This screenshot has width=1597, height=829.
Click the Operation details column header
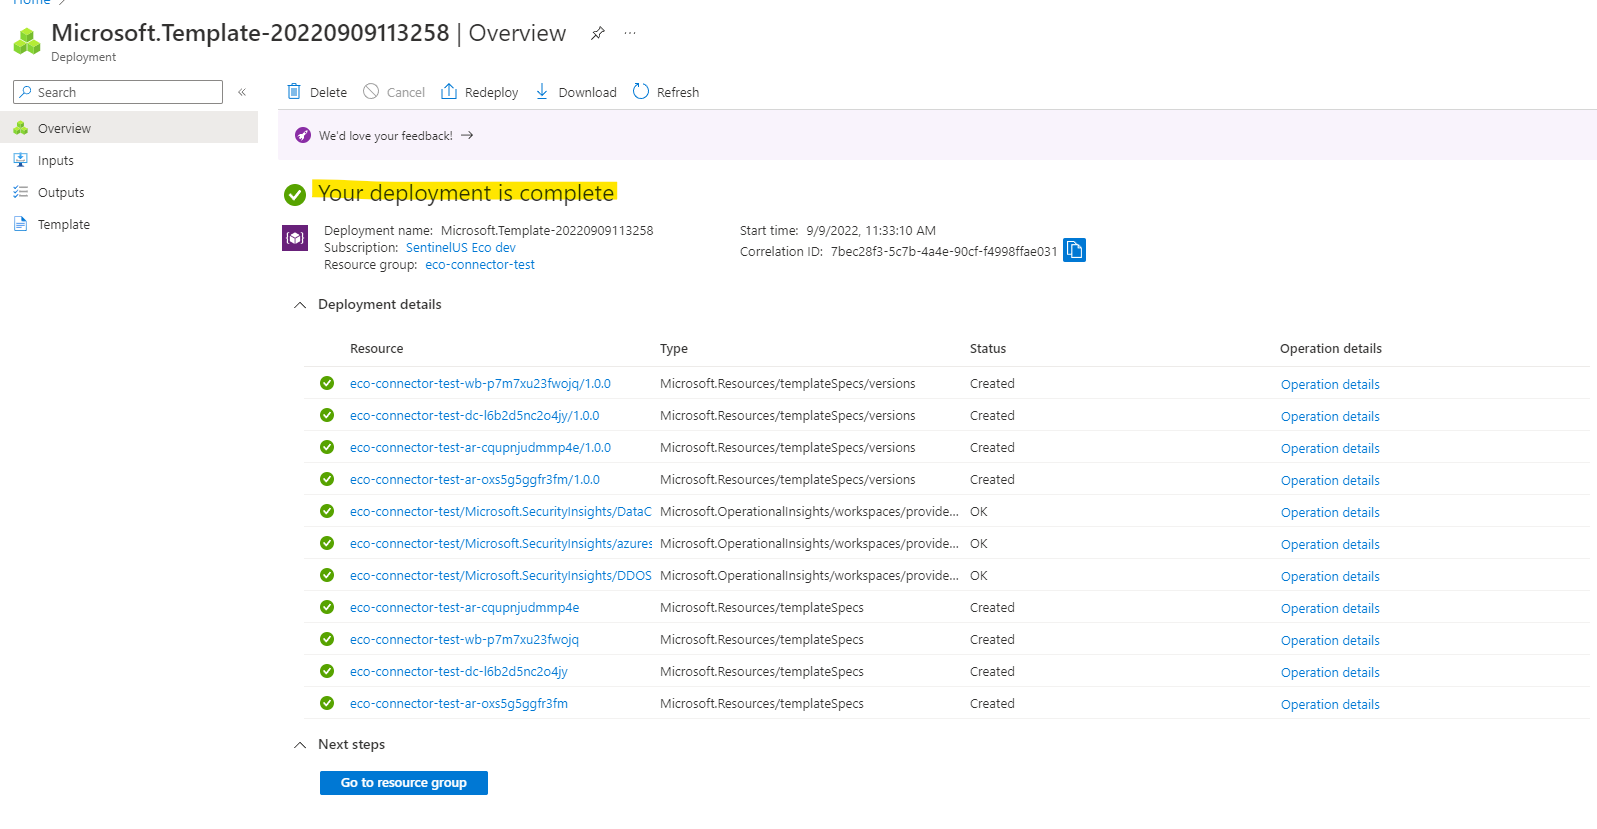click(1331, 349)
